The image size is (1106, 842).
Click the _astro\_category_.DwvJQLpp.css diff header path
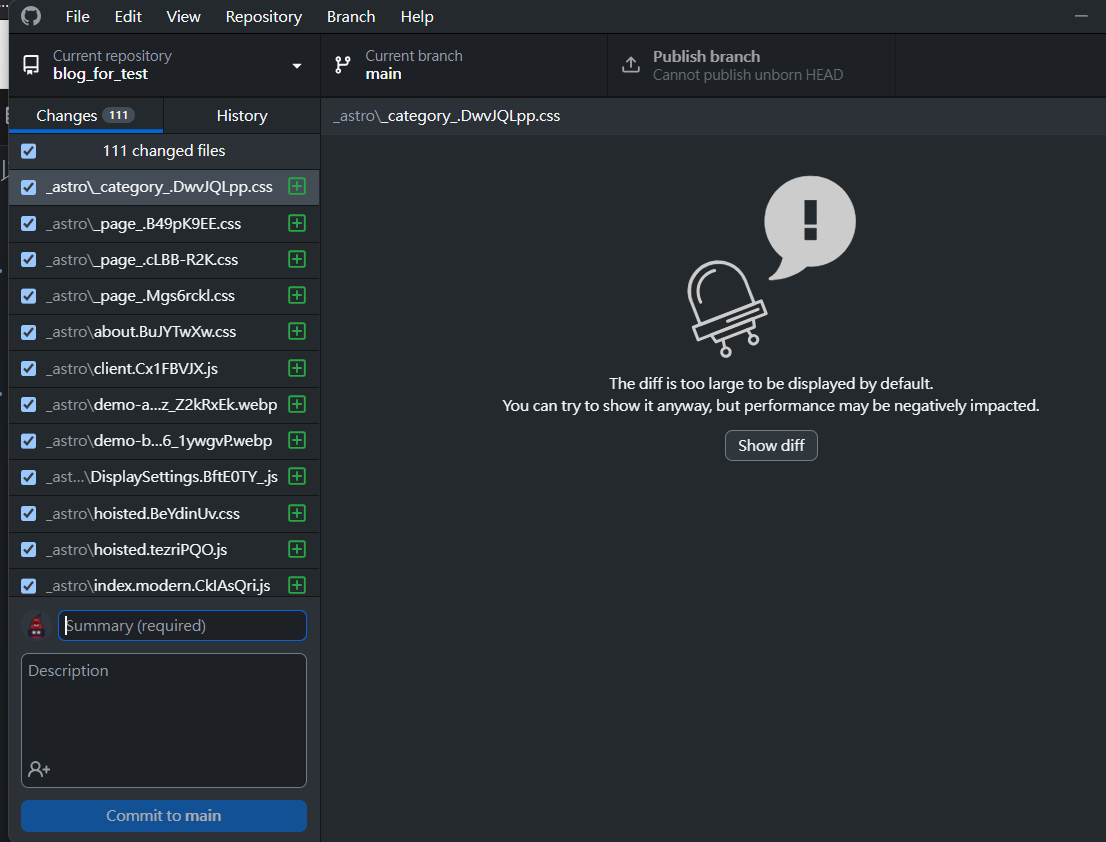[446, 116]
